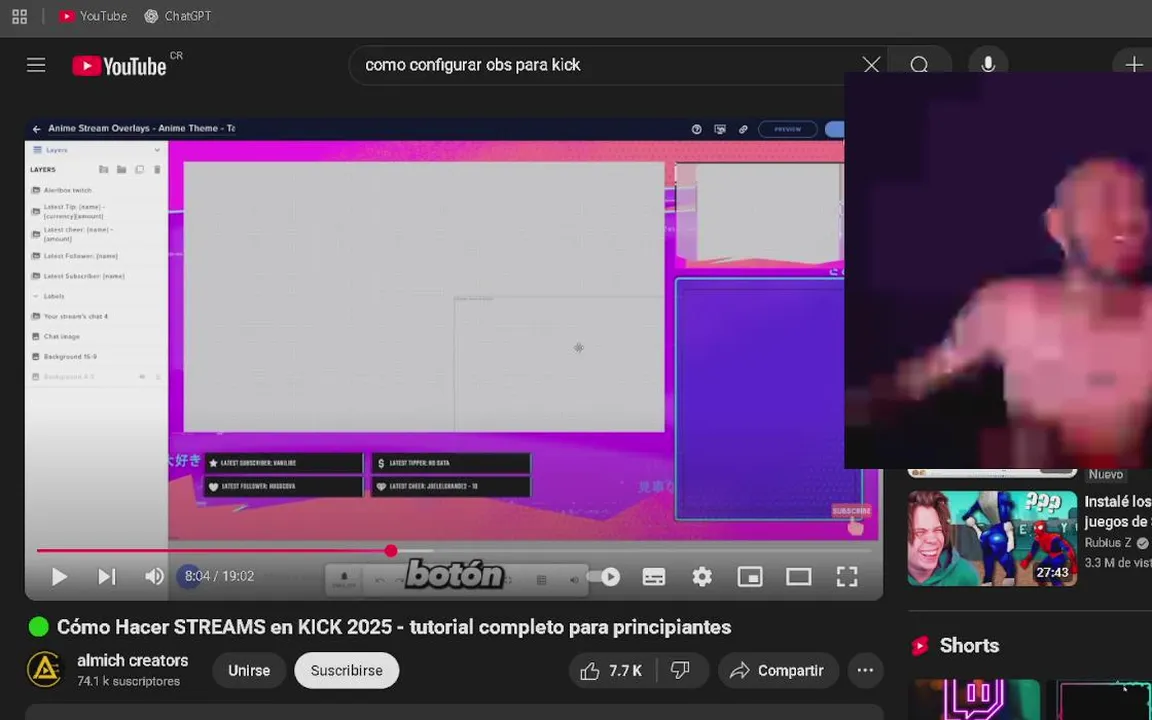
Task: Clear the search query with the X
Action: (871, 65)
